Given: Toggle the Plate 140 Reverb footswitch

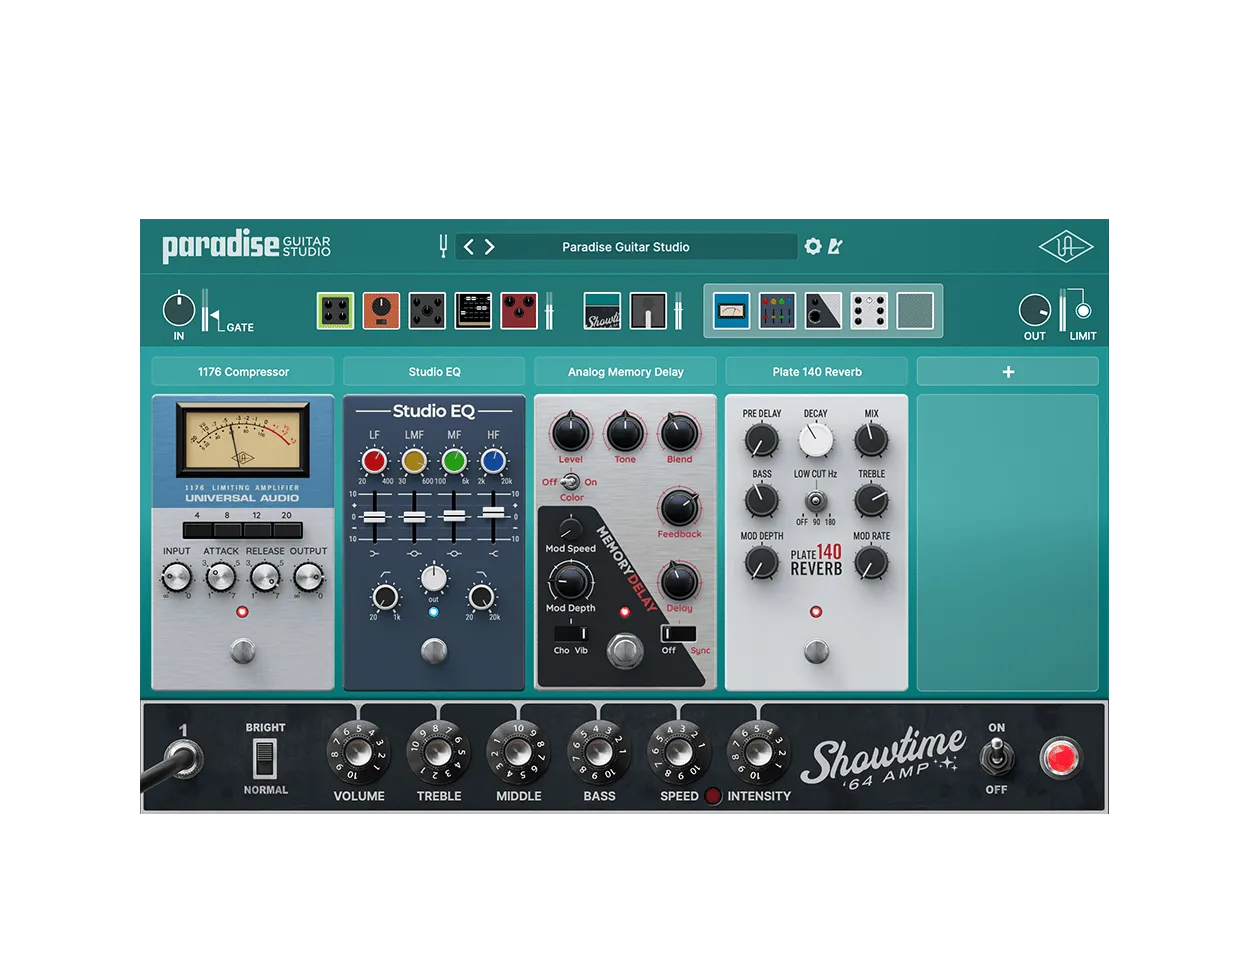Looking at the screenshot, I should pos(817,652).
